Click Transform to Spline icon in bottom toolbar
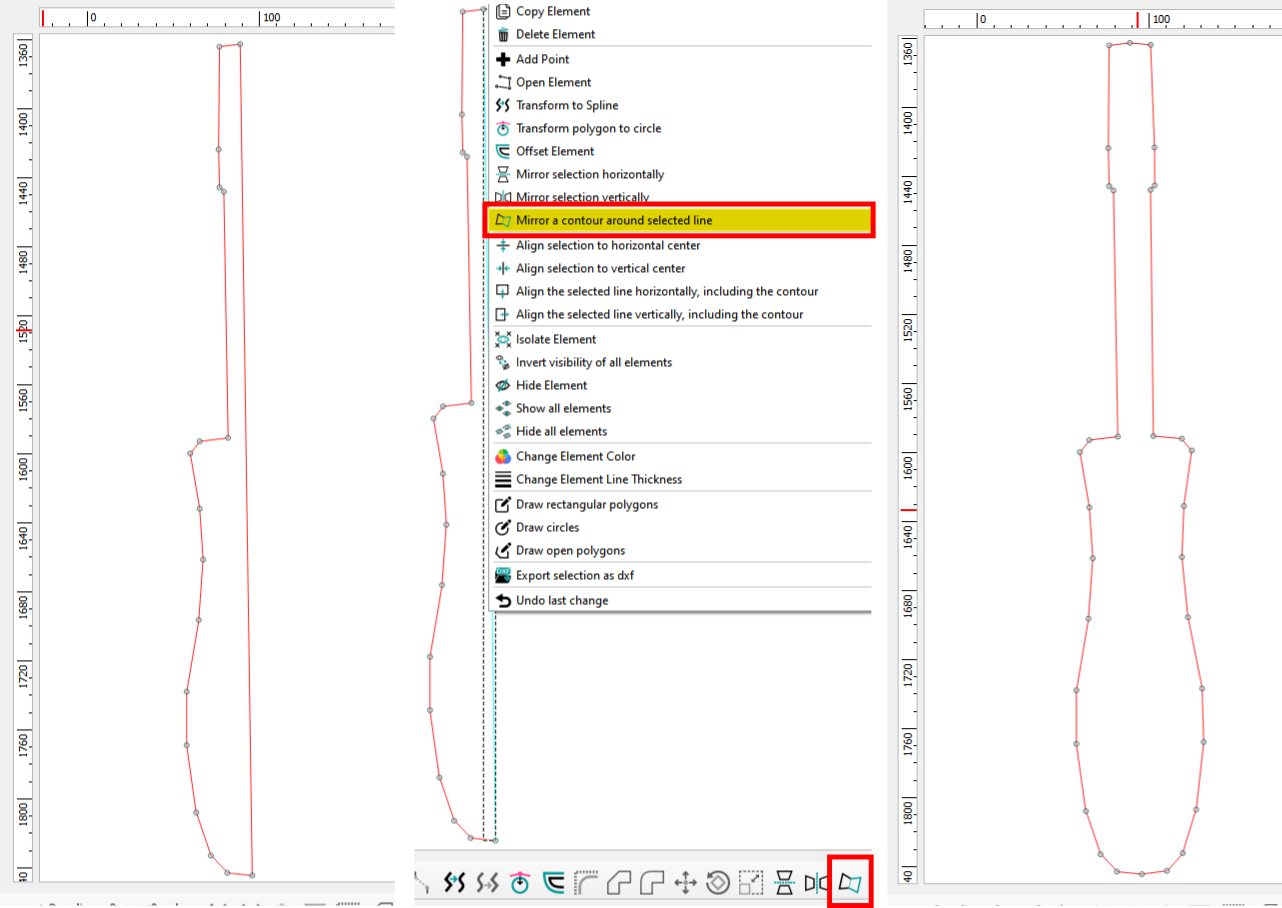The image size is (1282, 908). click(455, 882)
